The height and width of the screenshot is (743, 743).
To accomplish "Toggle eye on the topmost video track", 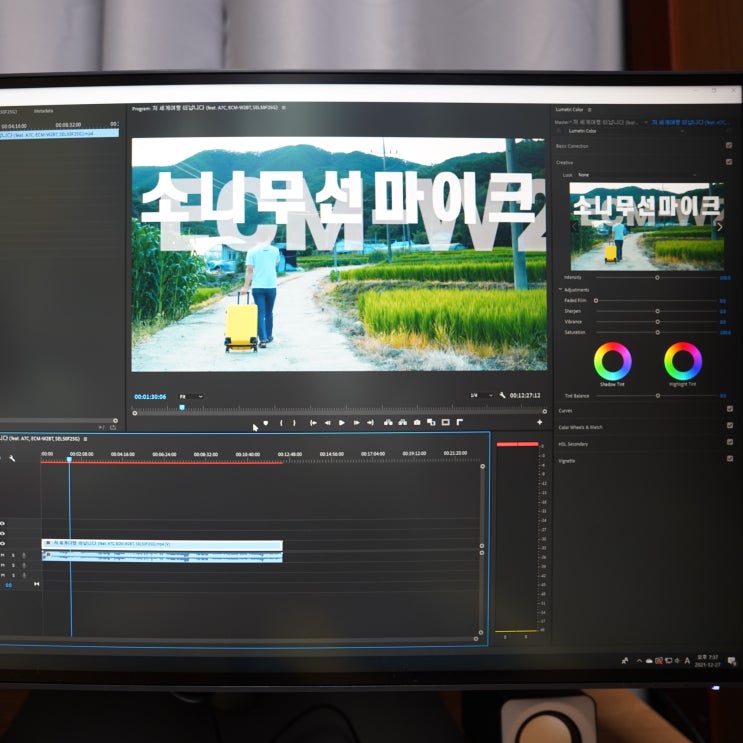I will 2,524.
